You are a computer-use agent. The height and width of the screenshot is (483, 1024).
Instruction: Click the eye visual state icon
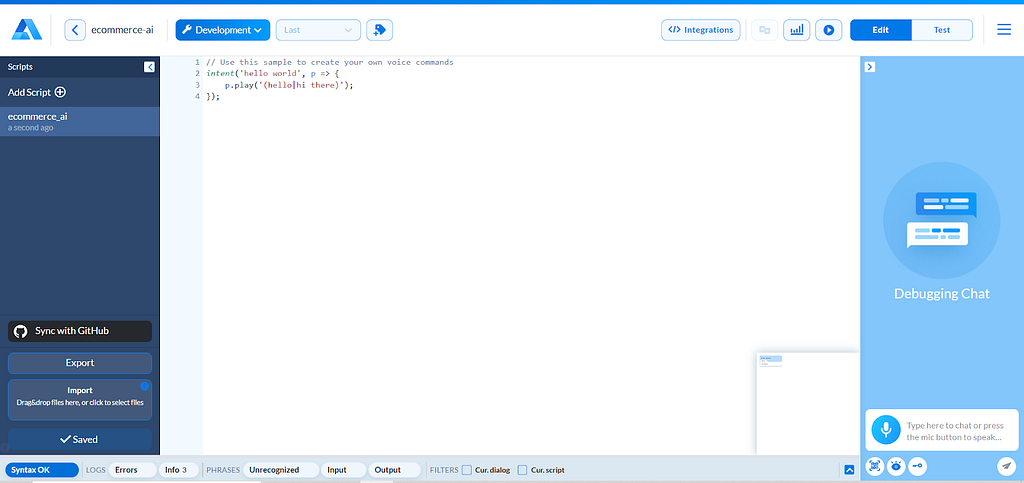tap(896, 466)
